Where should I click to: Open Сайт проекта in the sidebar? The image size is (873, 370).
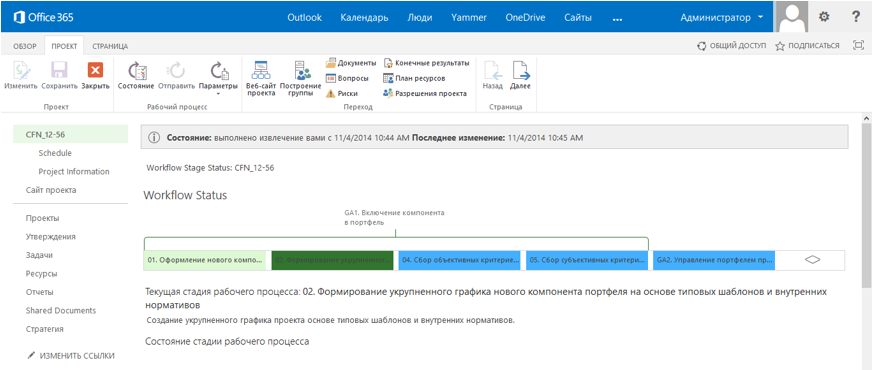point(51,190)
